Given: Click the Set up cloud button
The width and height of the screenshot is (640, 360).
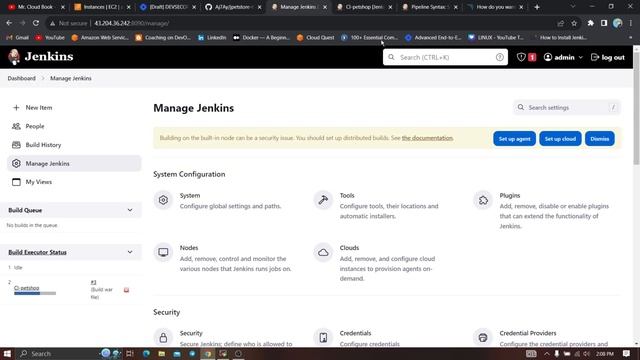Looking at the screenshot, I should click(x=560, y=139).
